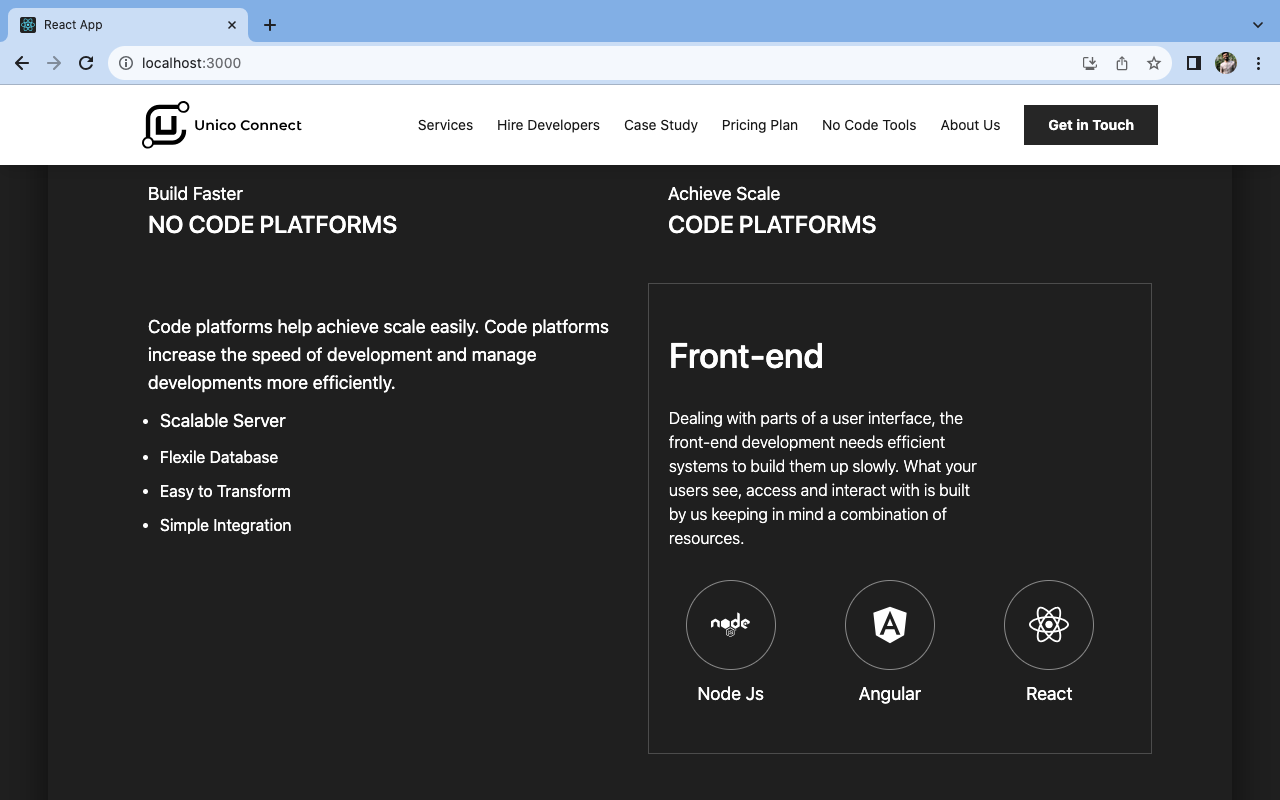Click the Unico Connect logo
This screenshot has width=1280, height=800.
tap(222, 124)
